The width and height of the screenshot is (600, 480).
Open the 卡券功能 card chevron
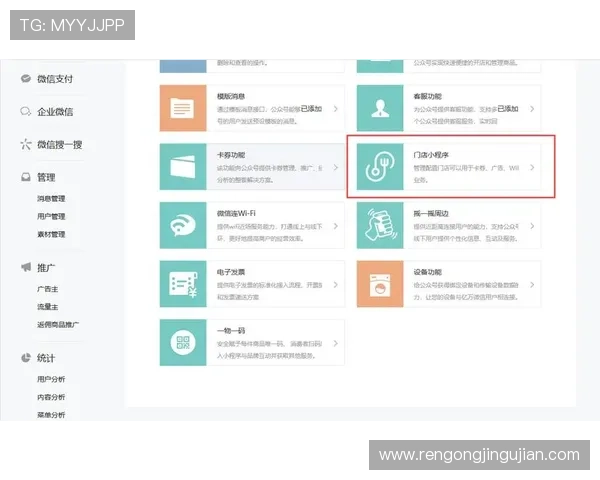tap(336, 168)
